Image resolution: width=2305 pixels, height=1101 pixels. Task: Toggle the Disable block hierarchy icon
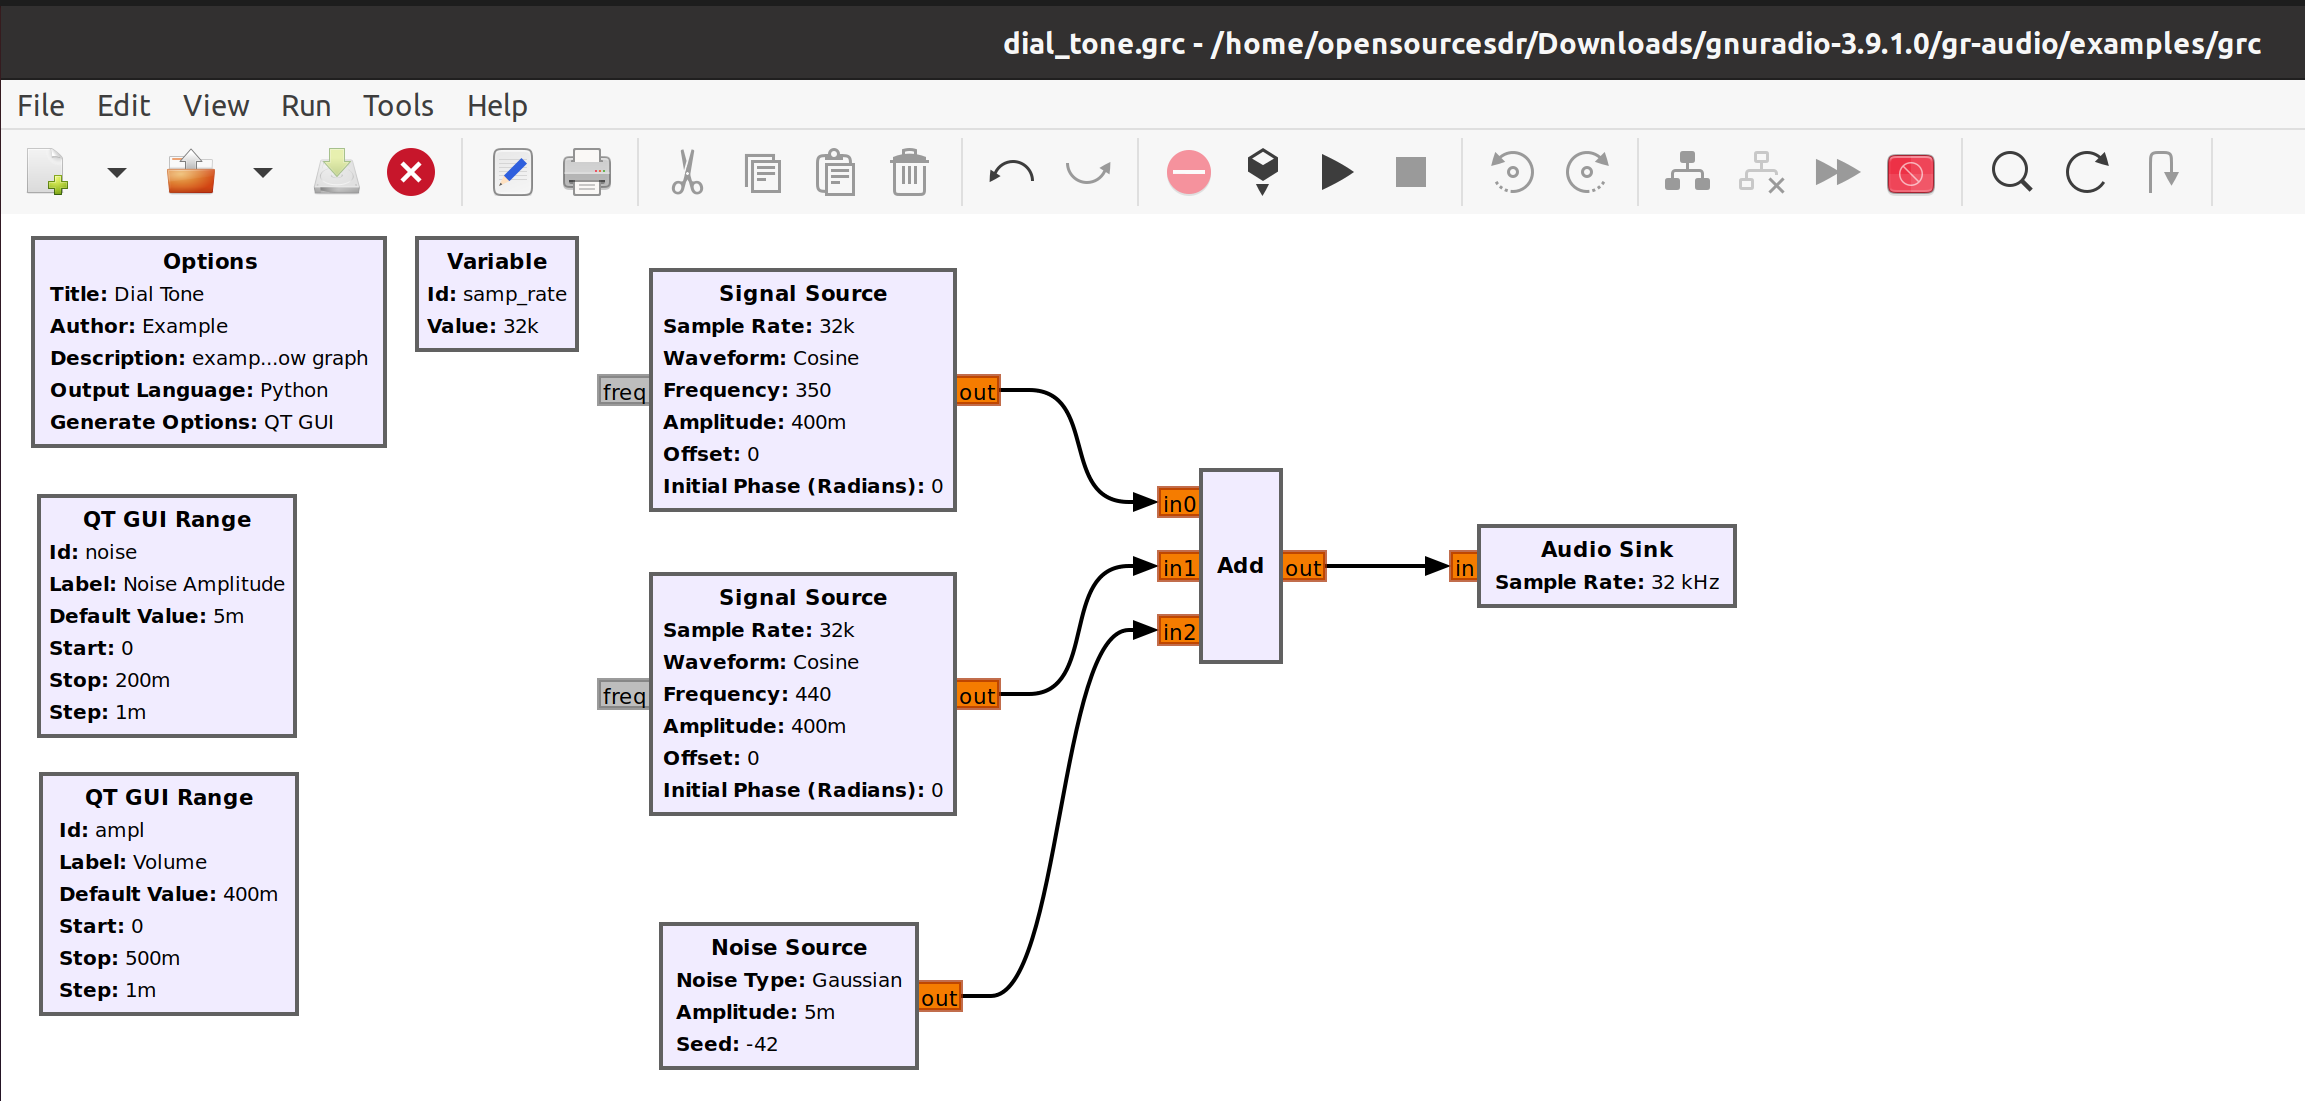[x=1761, y=173]
